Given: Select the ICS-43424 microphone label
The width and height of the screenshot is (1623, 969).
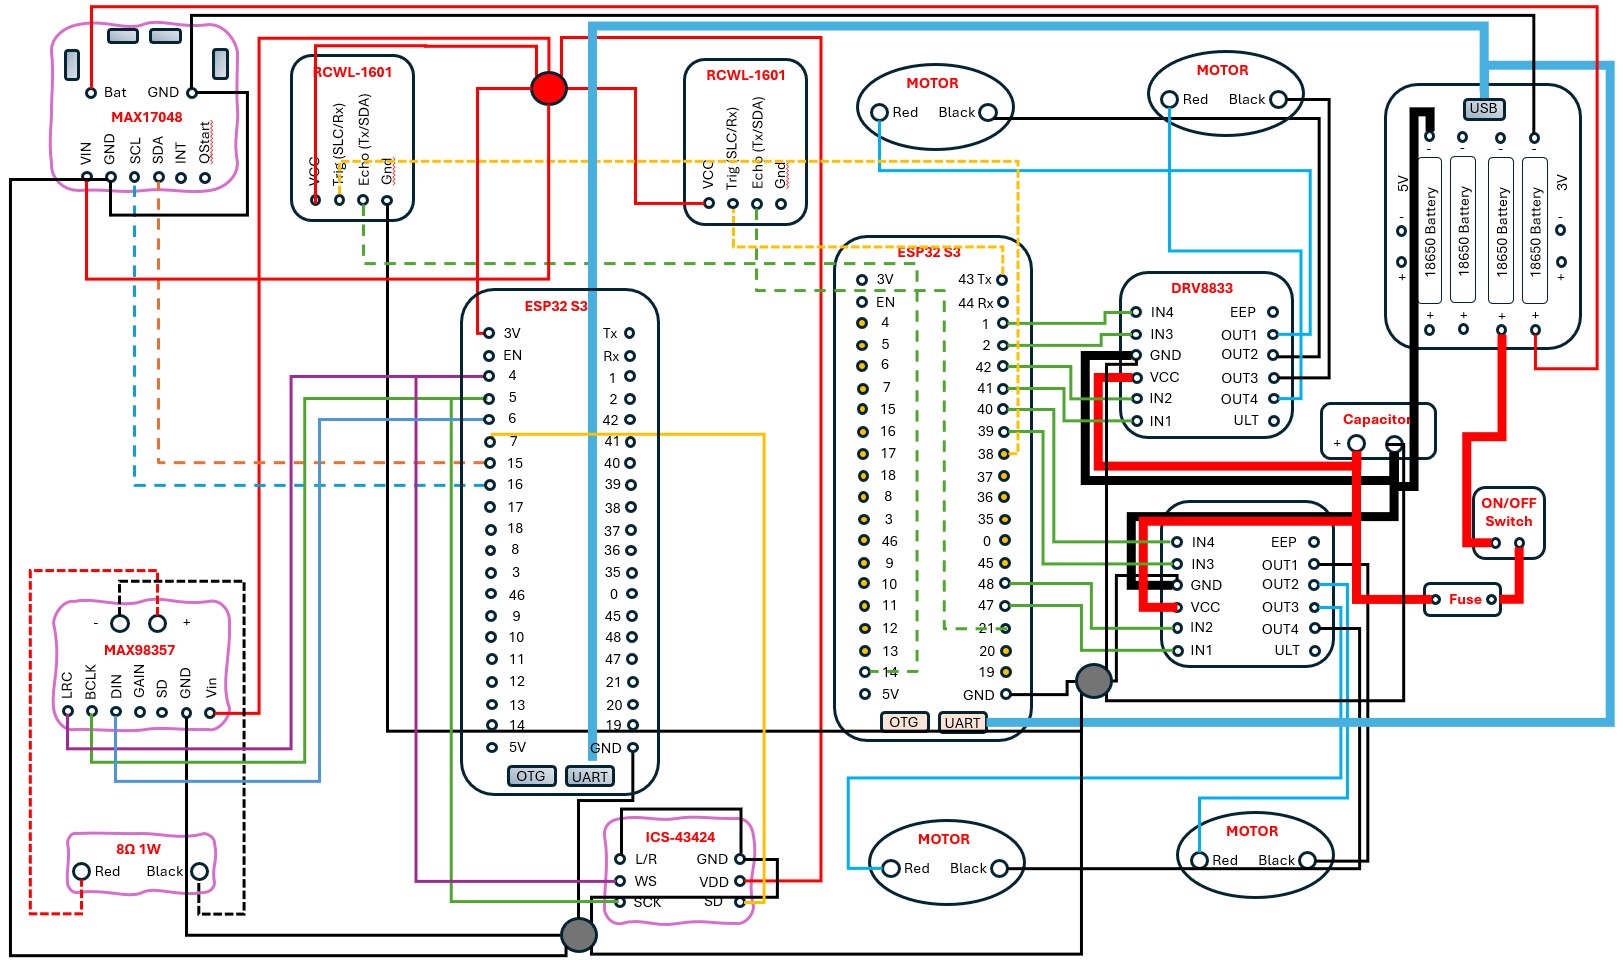Looking at the screenshot, I should (x=680, y=837).
